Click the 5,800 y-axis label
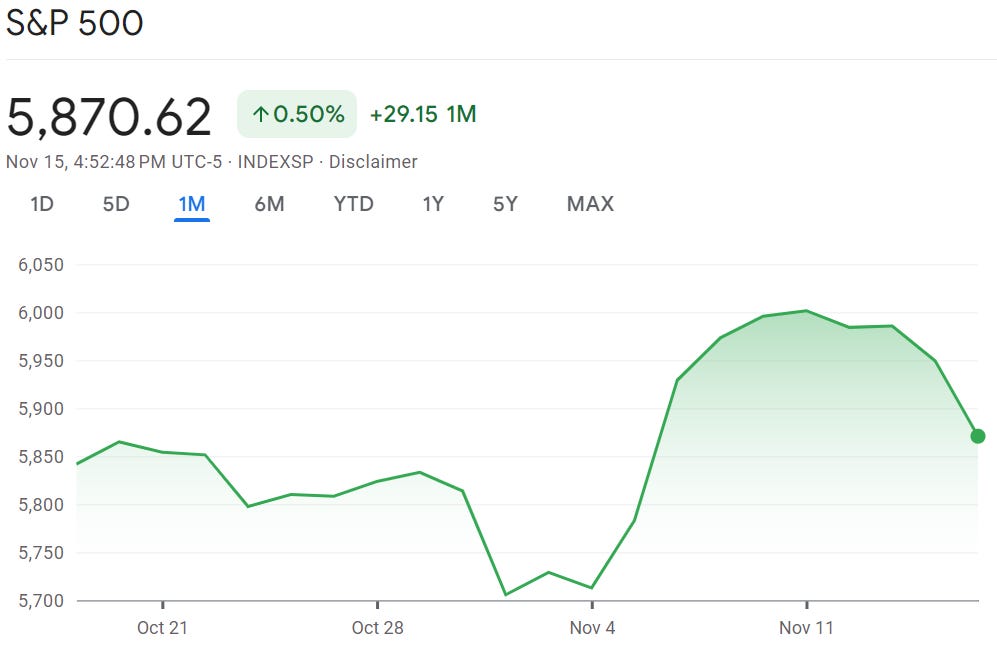 point(41,505)
